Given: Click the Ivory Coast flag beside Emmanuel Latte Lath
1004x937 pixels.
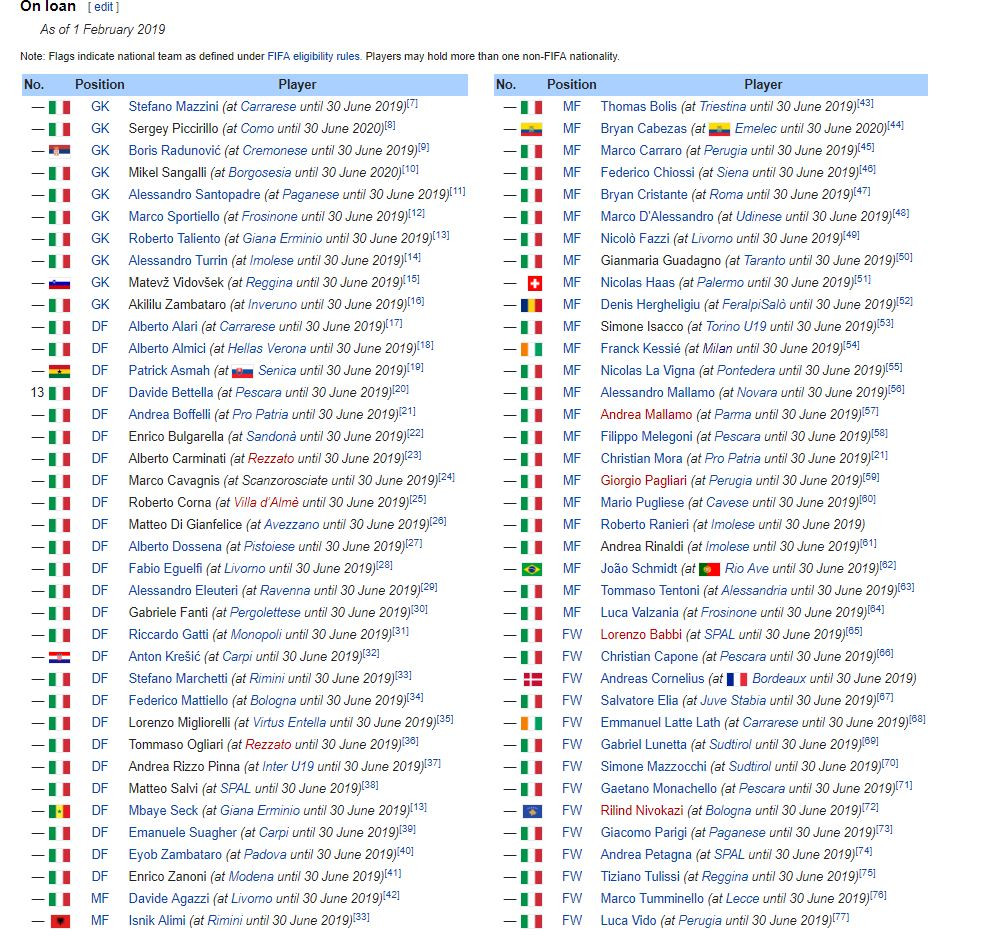Looking at the screenshot, I should tap(531, 723).
